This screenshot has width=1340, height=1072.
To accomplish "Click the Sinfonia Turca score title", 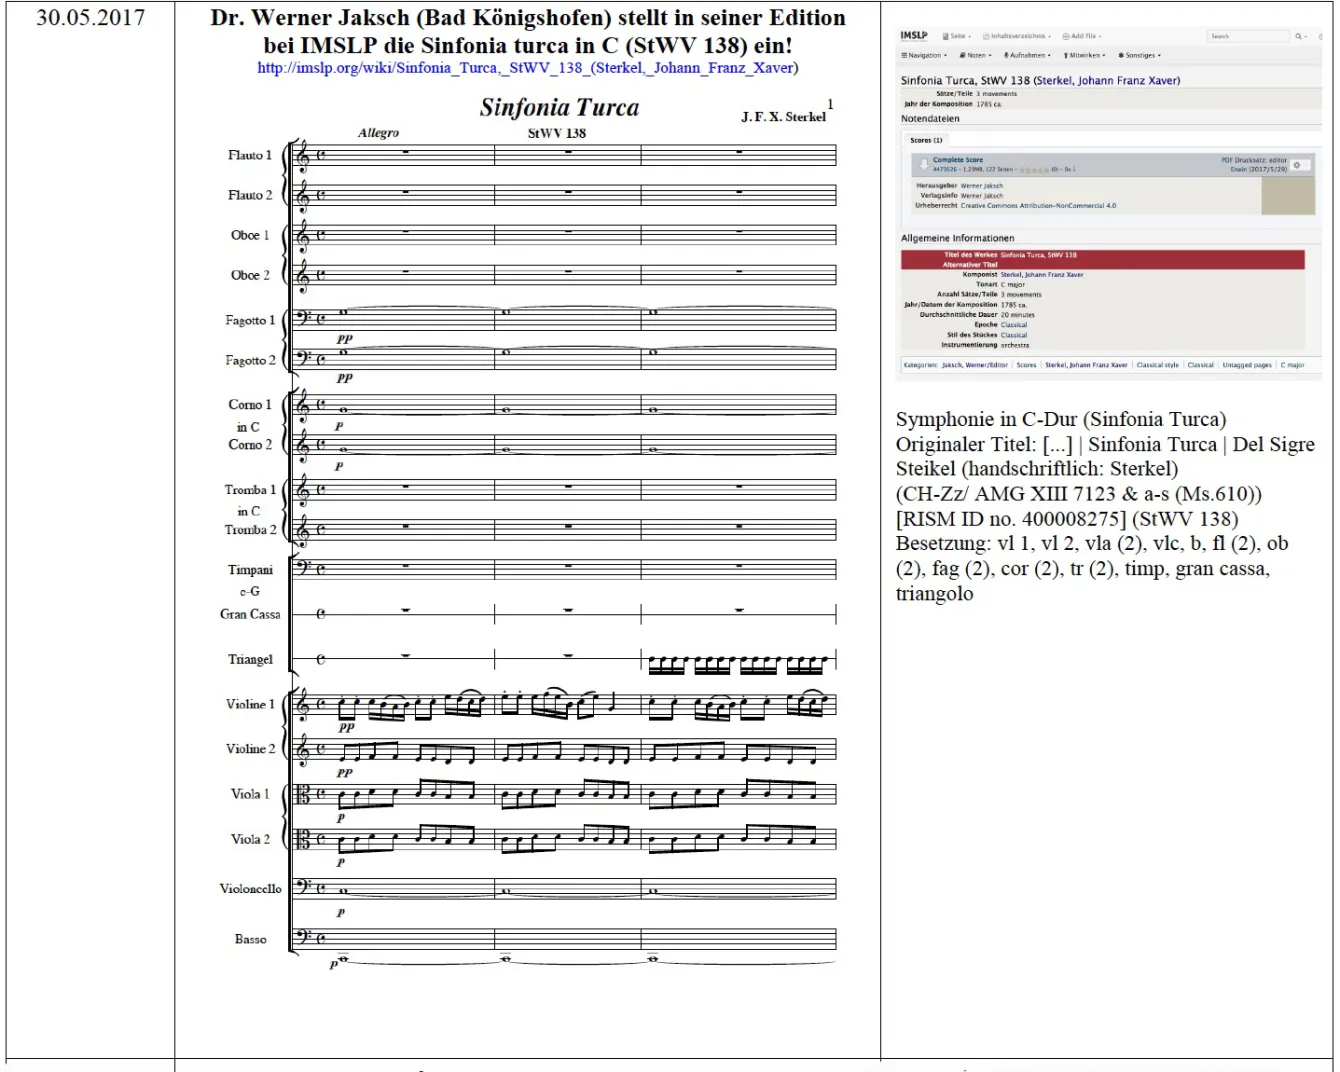I will (x=559, y=108).
